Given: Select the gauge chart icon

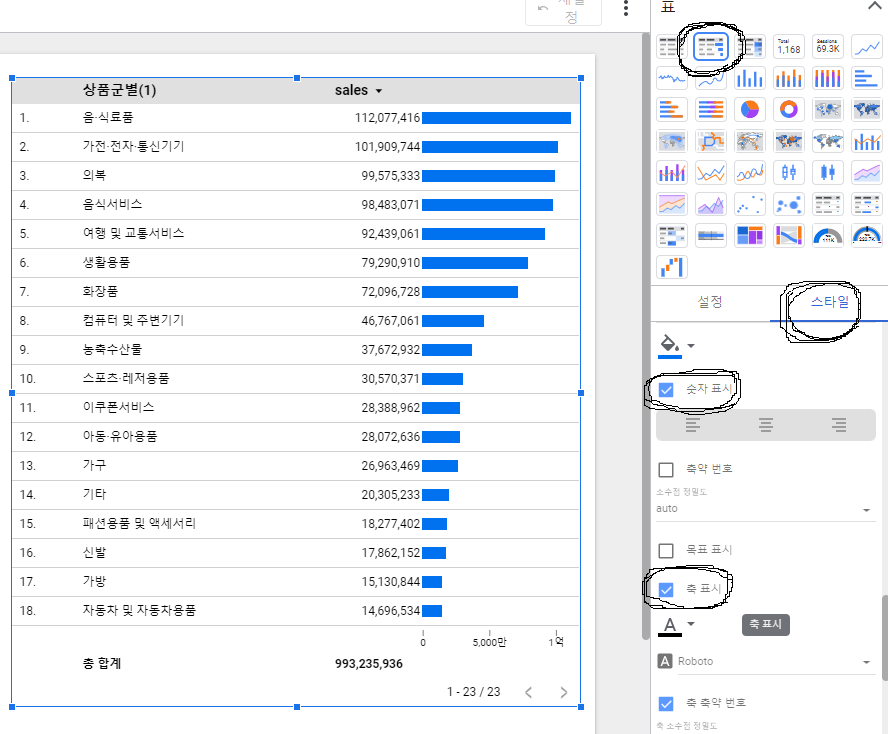Looking at the screenshot, I should tap(828, 235).
